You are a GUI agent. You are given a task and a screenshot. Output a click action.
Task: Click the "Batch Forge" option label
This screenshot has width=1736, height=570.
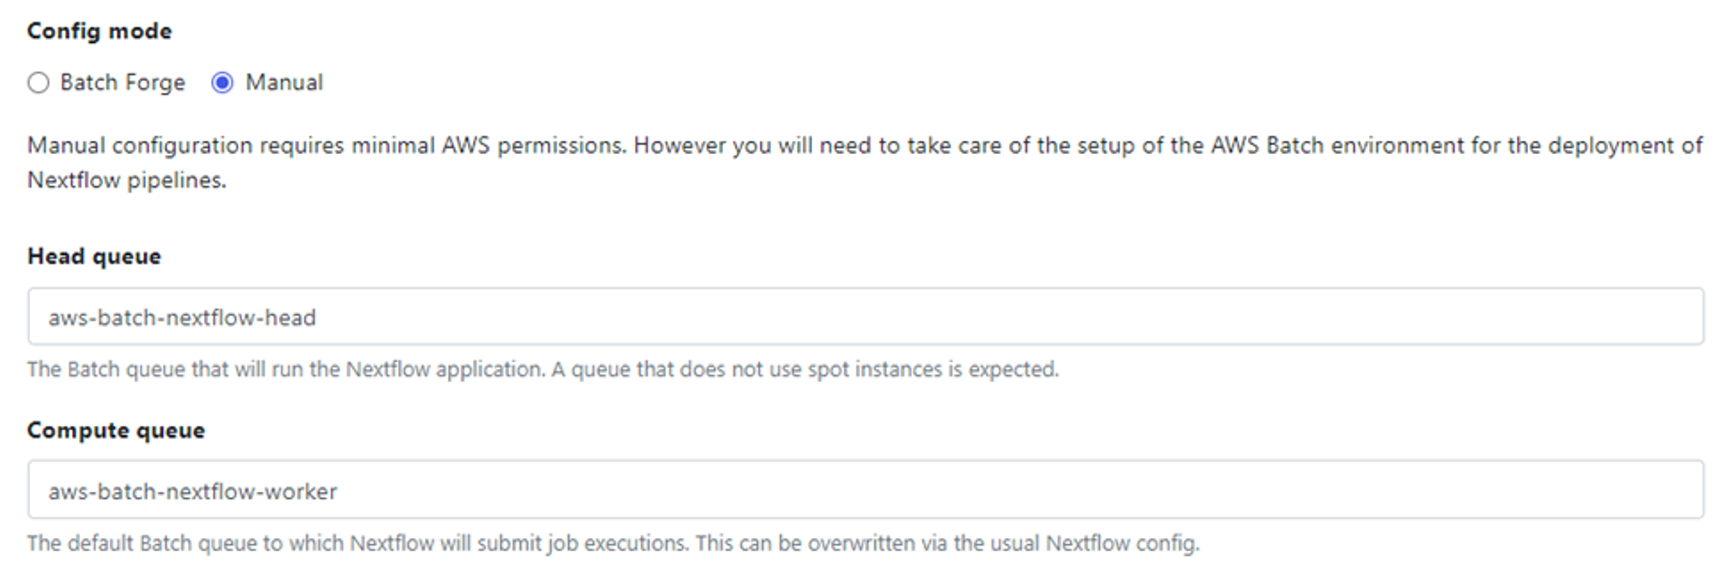pyautogui.click(x=122, y=83)
